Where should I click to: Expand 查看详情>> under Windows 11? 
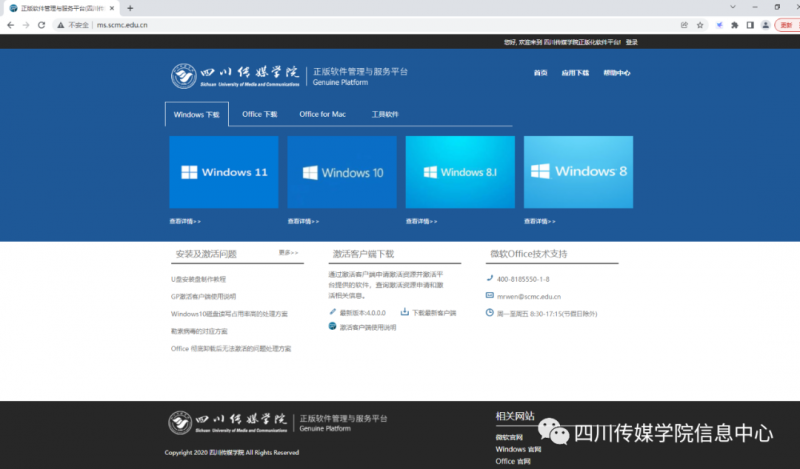pos(185,221)
